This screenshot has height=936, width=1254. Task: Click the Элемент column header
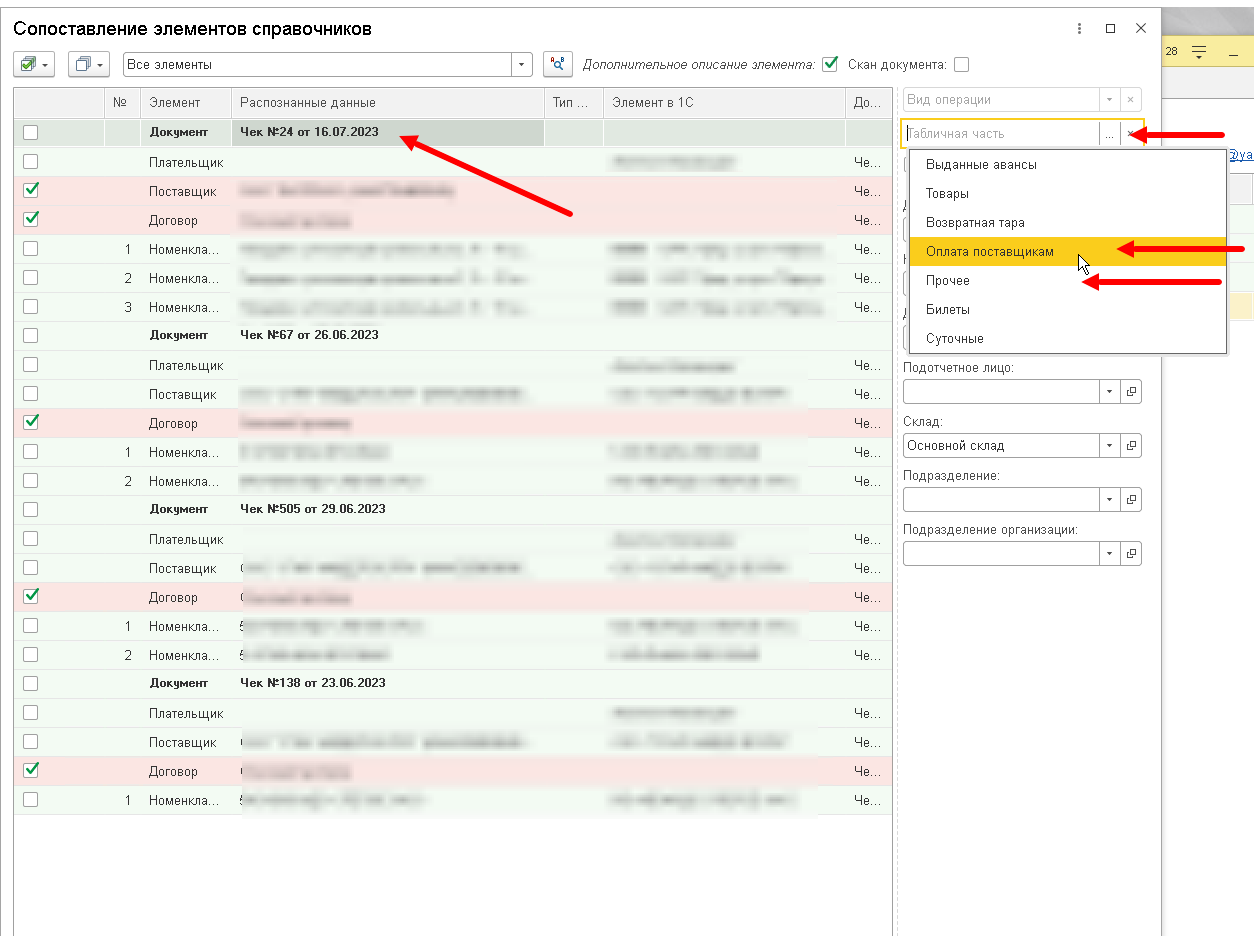pos(186,103)
